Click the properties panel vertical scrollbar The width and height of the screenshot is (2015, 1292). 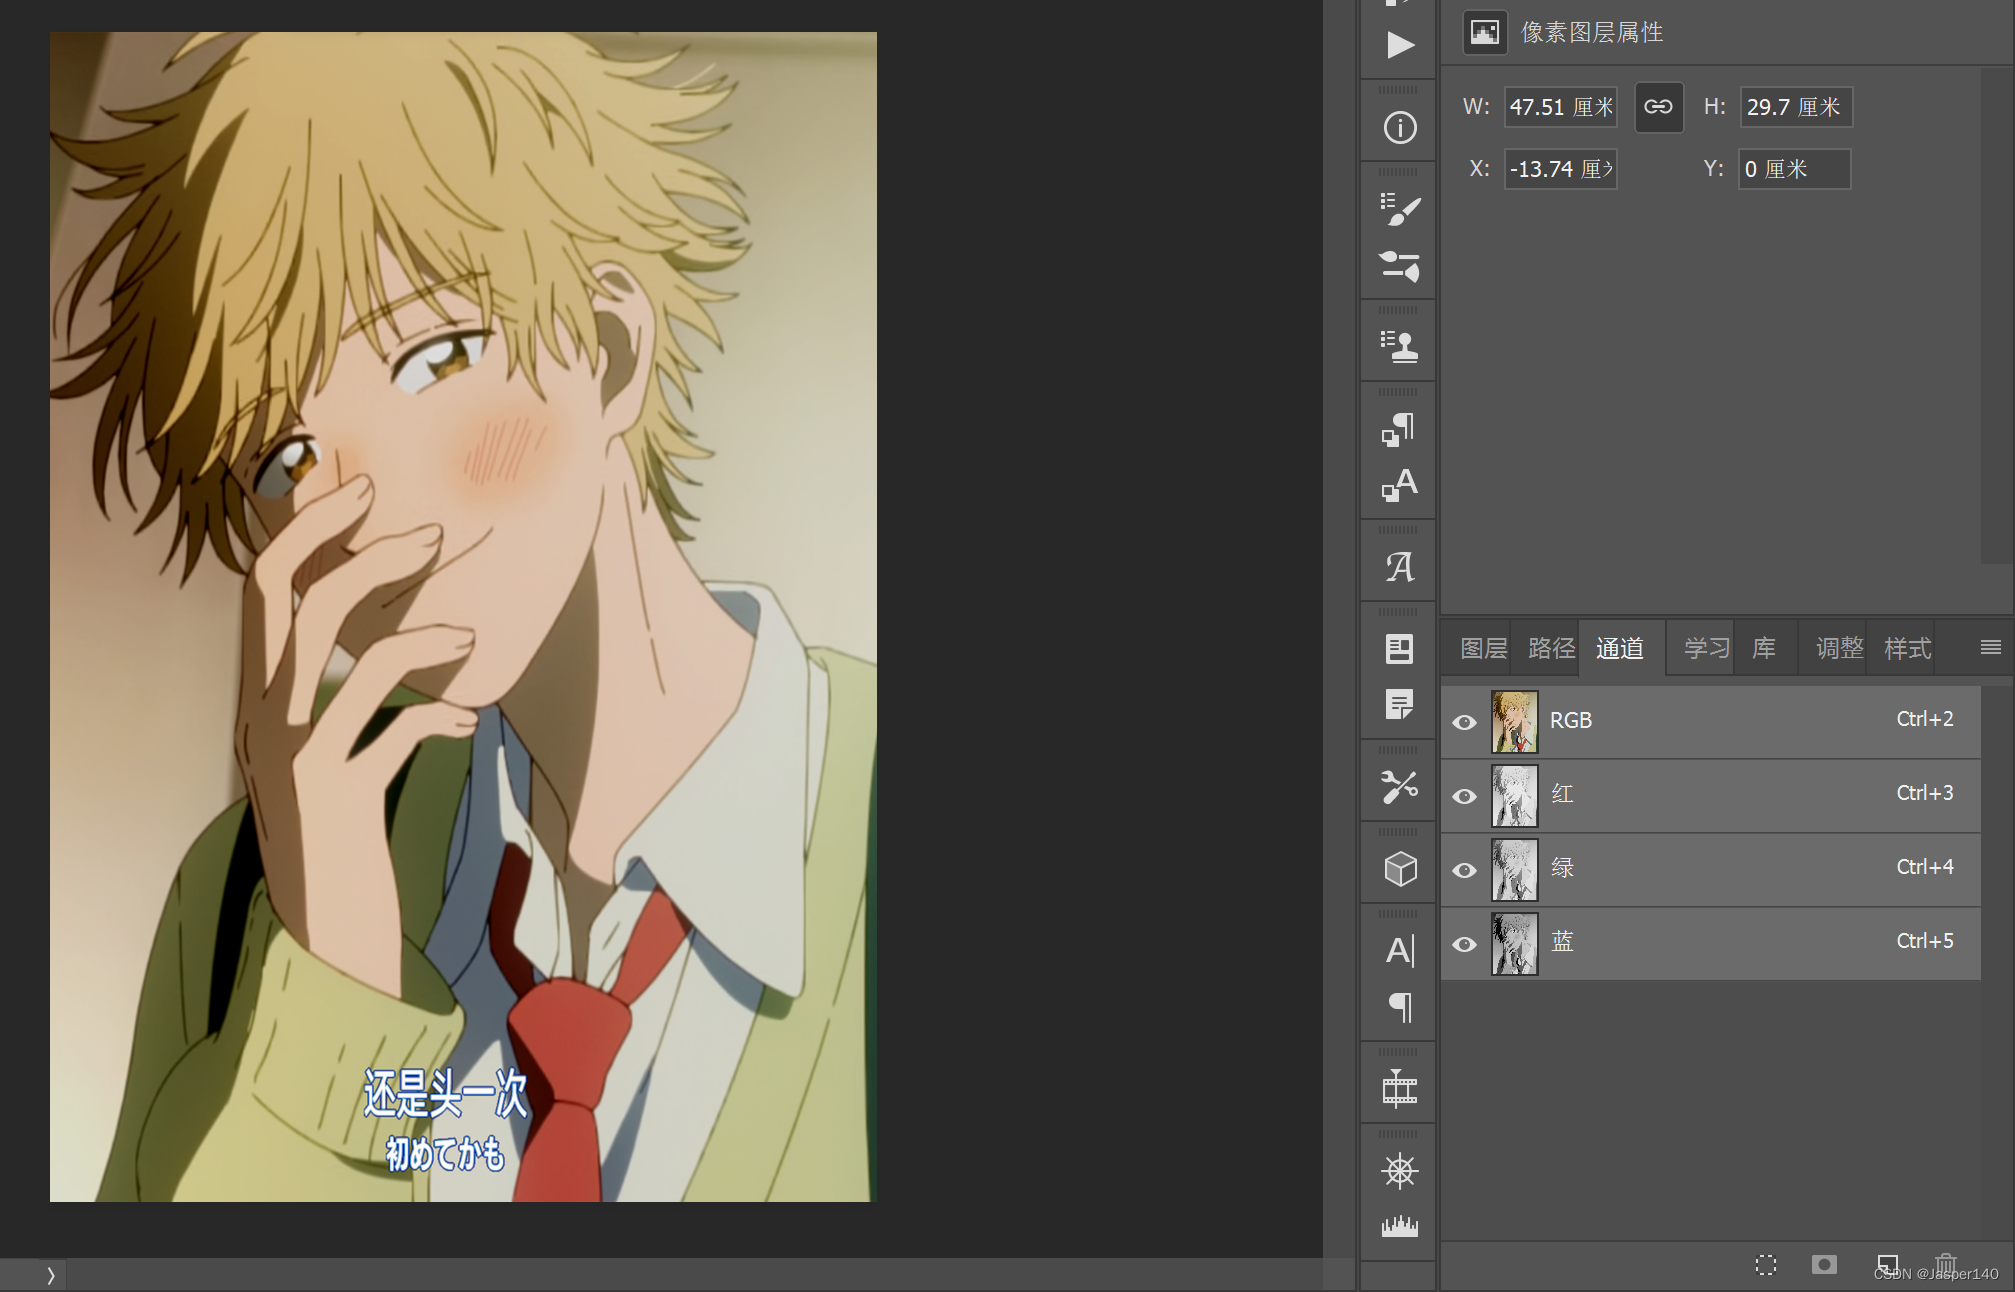point(1996,317)
